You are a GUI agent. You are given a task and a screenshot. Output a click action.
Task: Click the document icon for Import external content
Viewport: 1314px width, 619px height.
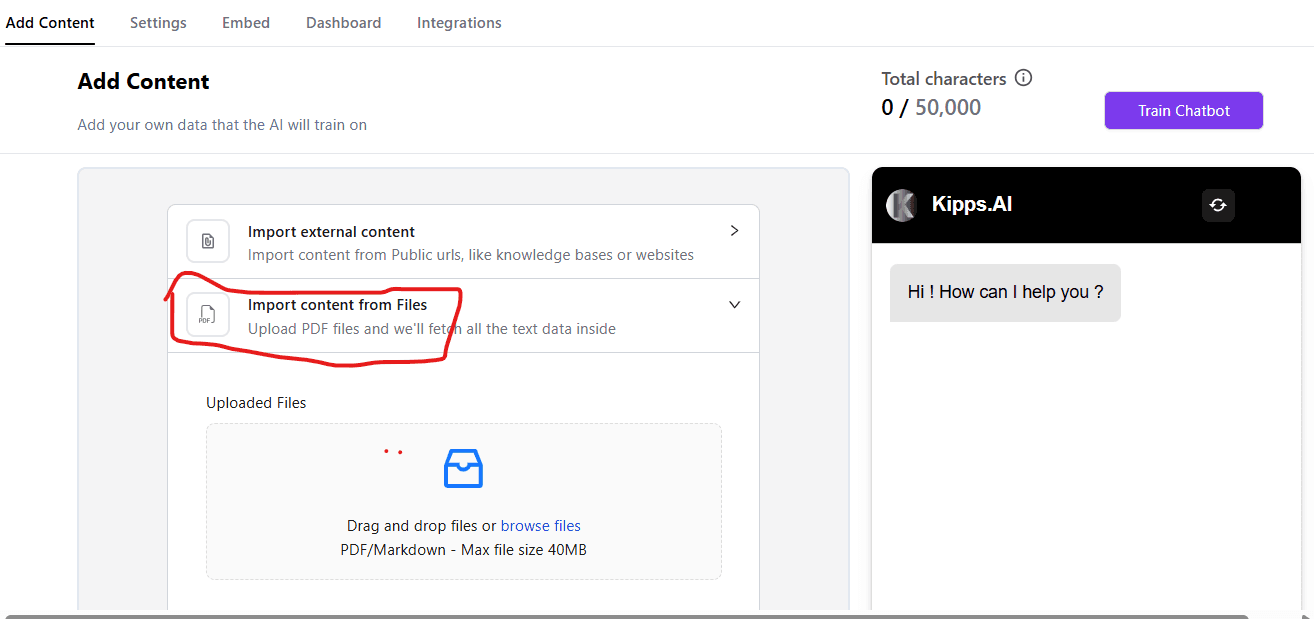(208, 241)
